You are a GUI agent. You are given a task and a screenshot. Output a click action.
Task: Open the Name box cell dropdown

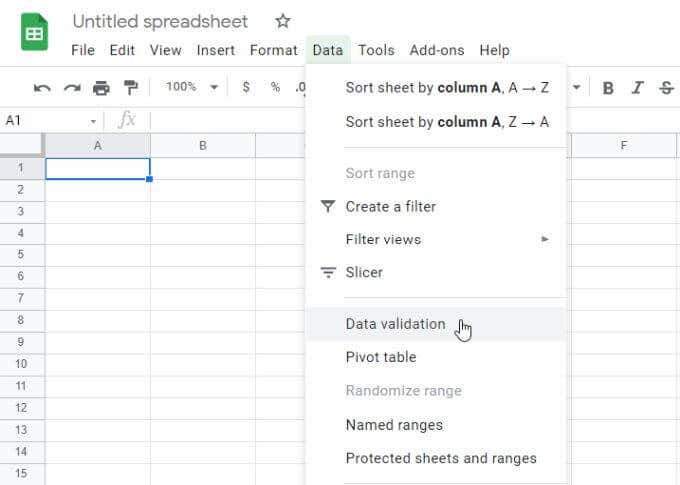pyautogui.click(x=93, y=120)
